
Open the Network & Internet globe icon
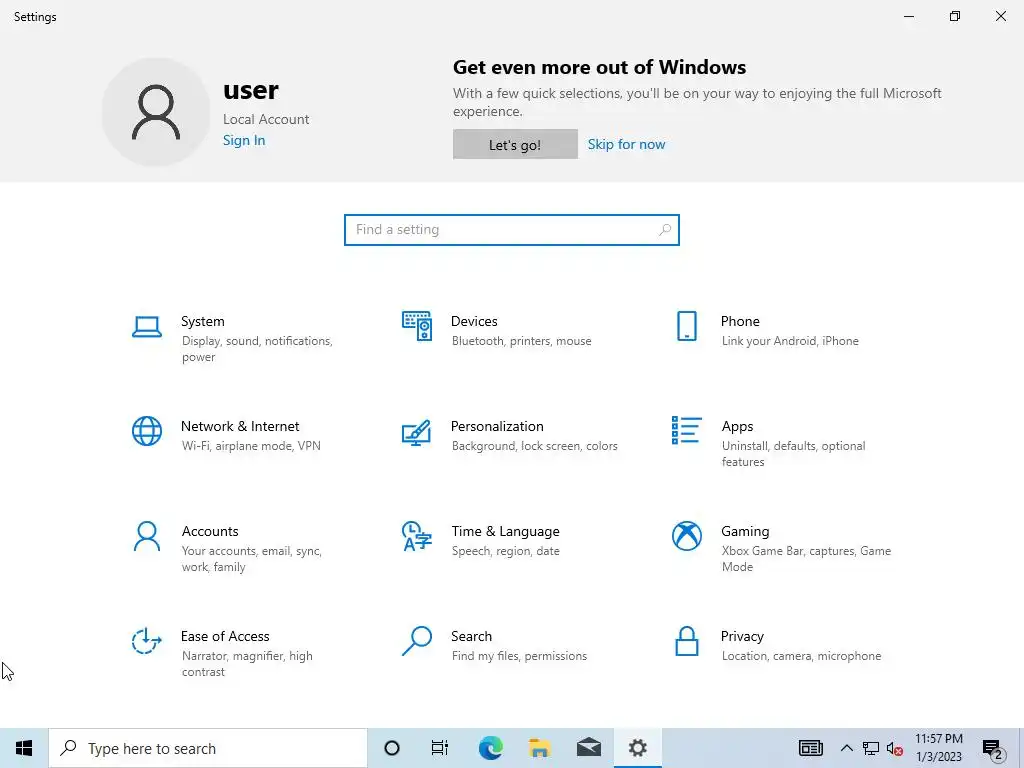point(146,431)
